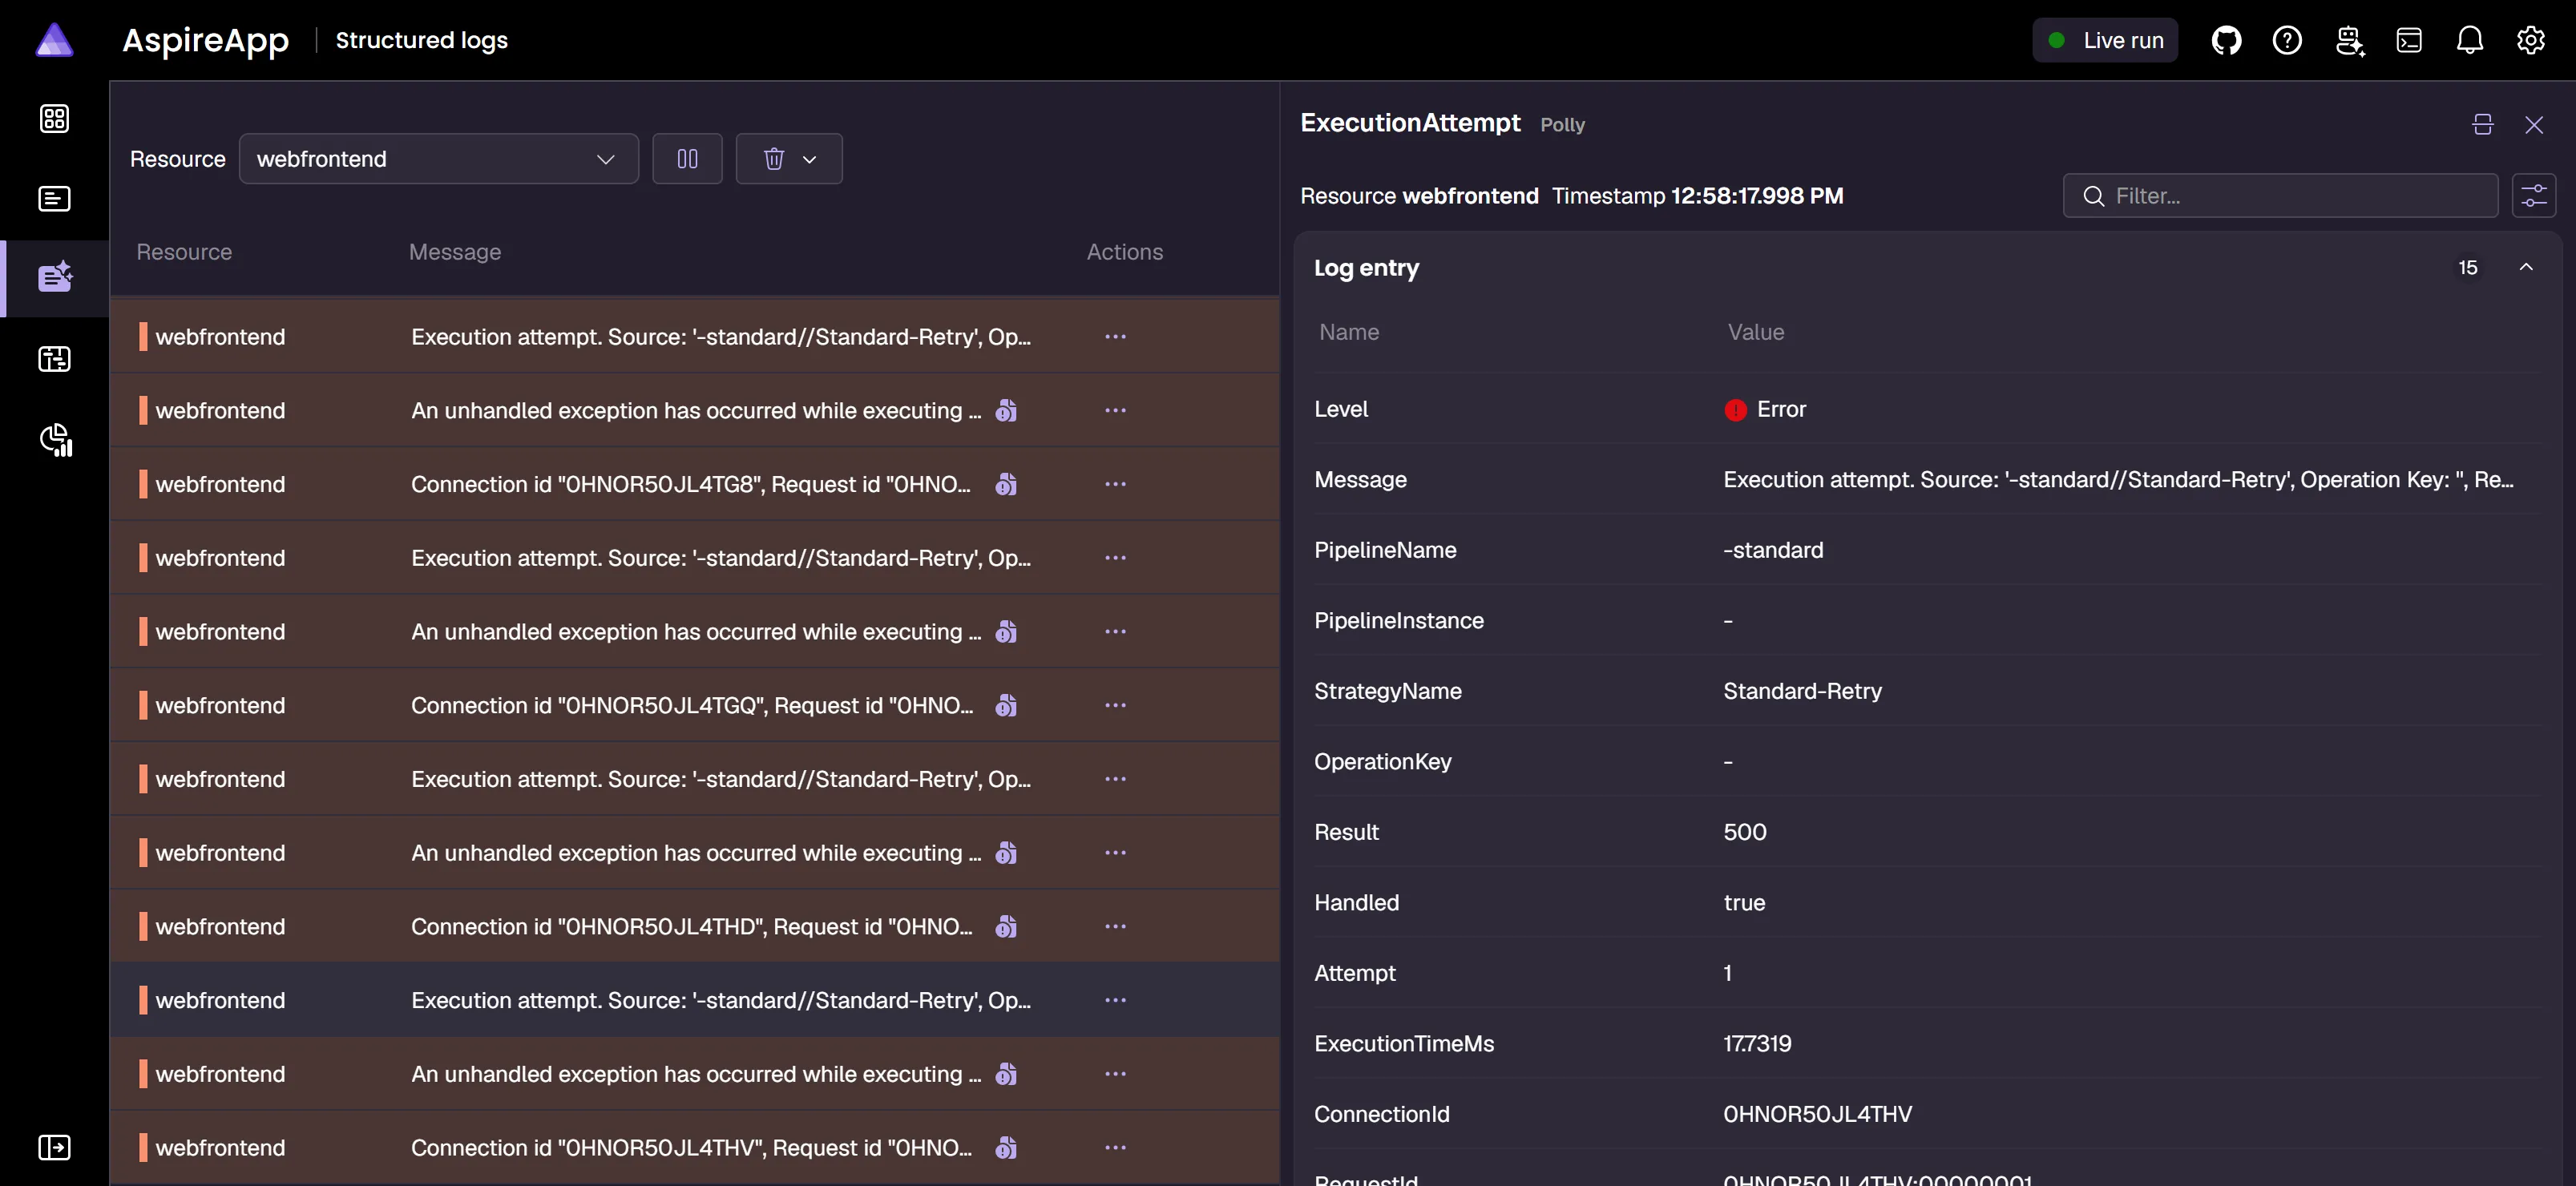Select the highlighted Execution attempt log row

[x=695, y=1000]
